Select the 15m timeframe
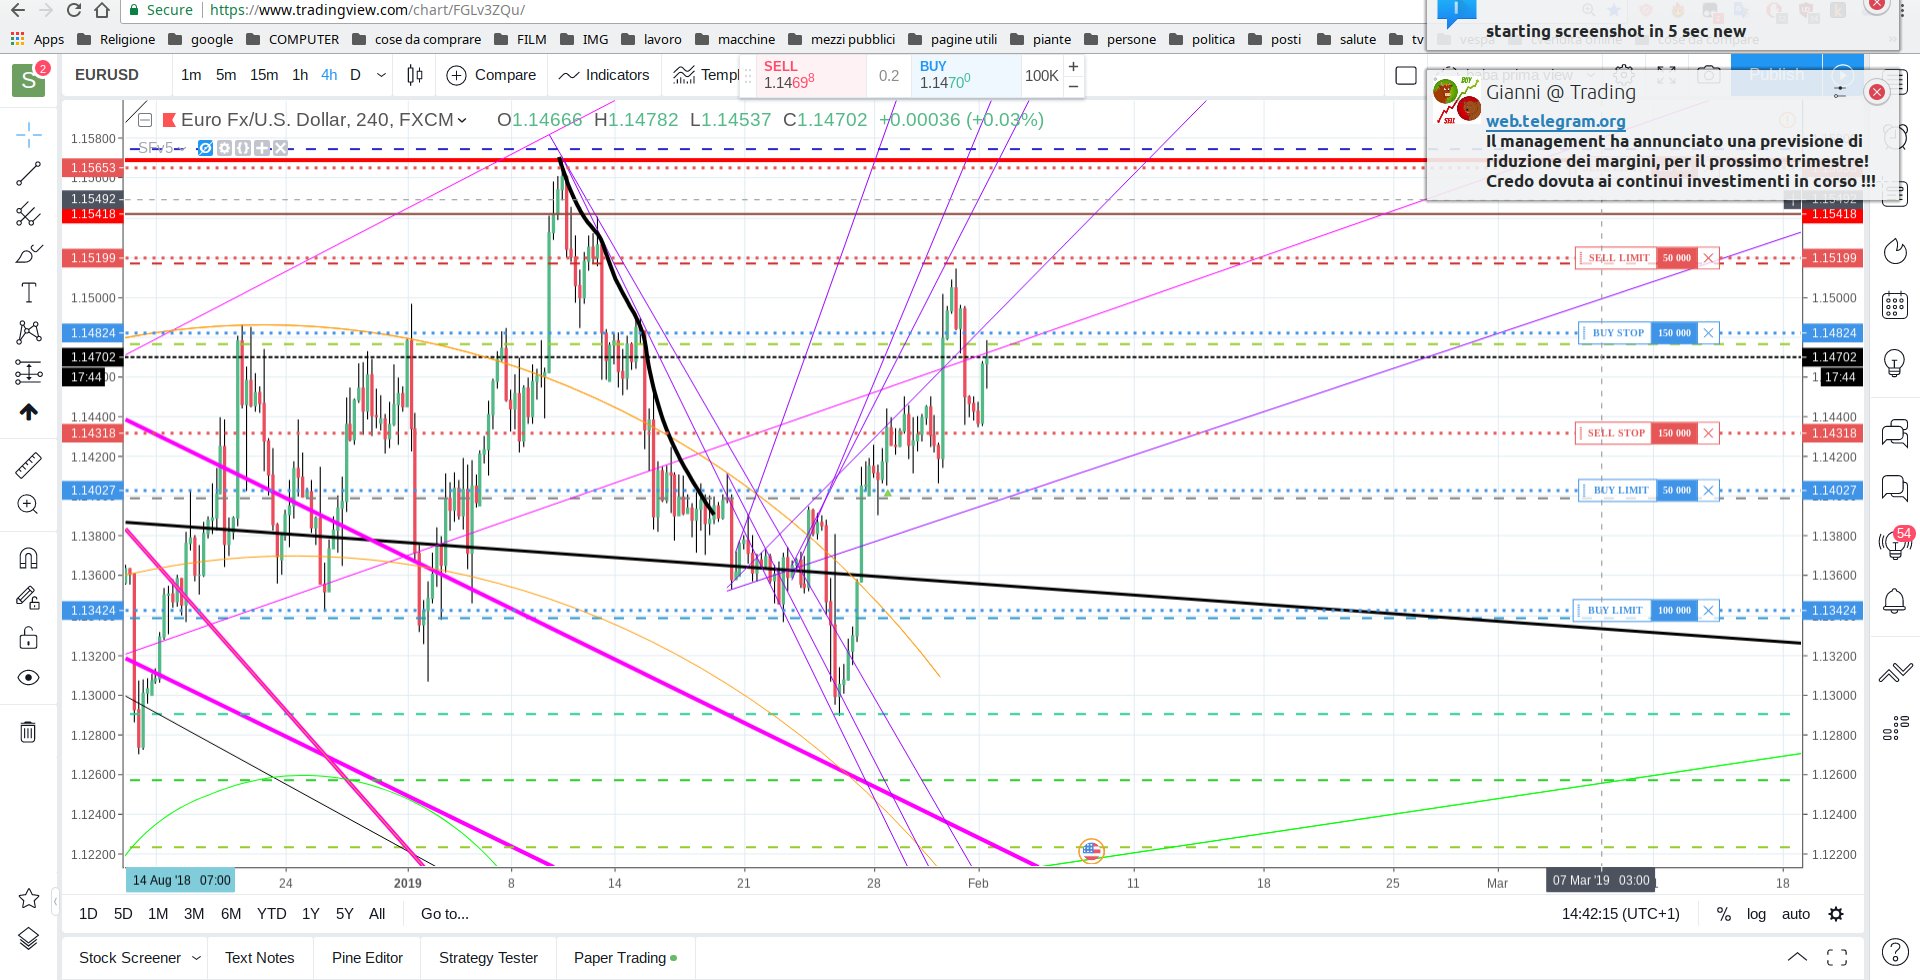This screenshot has height=980, width=1920. [264, 75]
